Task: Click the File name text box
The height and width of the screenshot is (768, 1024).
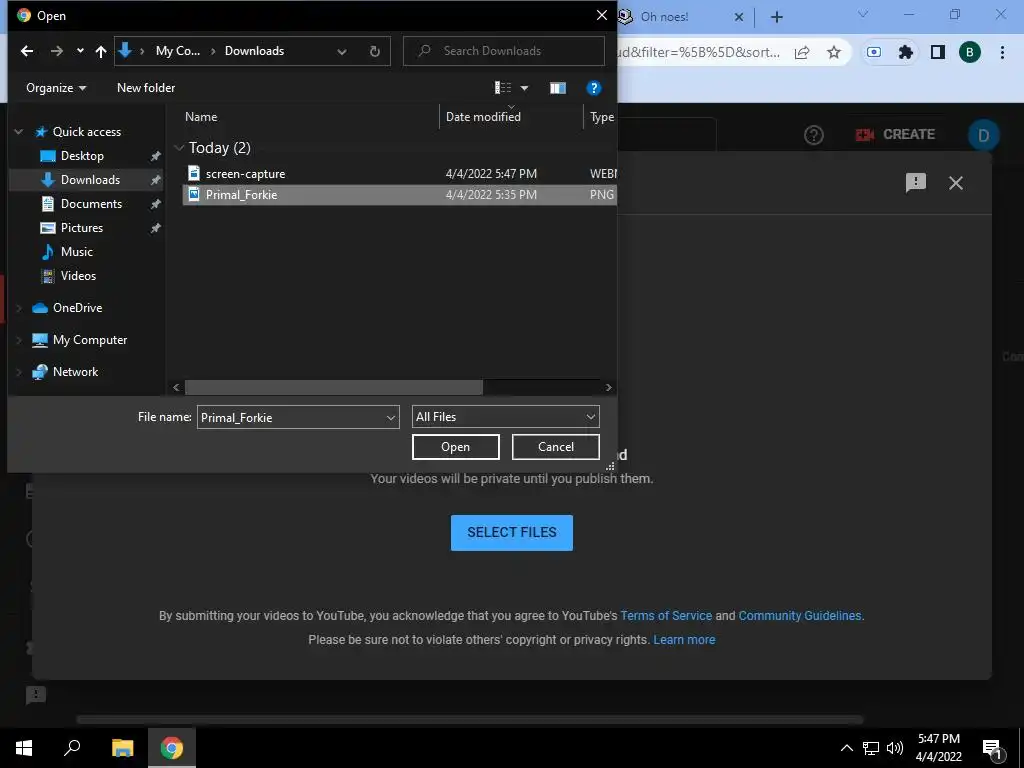Action: 291,417
